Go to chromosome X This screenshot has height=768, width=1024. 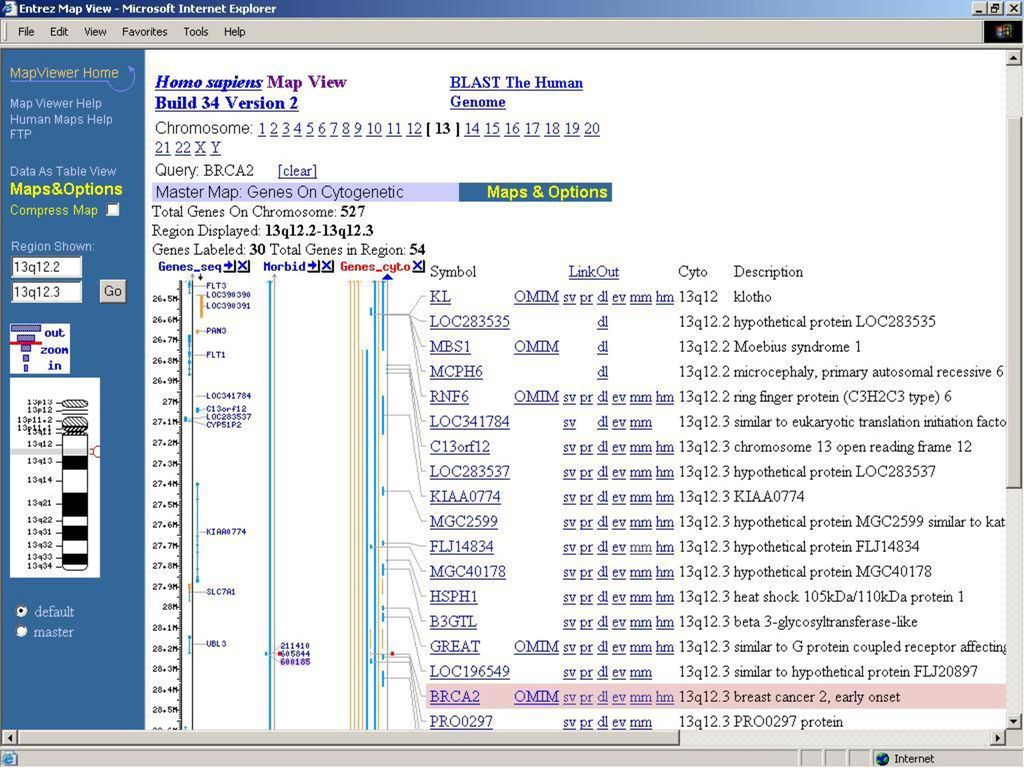pyautogui.click(x=200, y=148)
